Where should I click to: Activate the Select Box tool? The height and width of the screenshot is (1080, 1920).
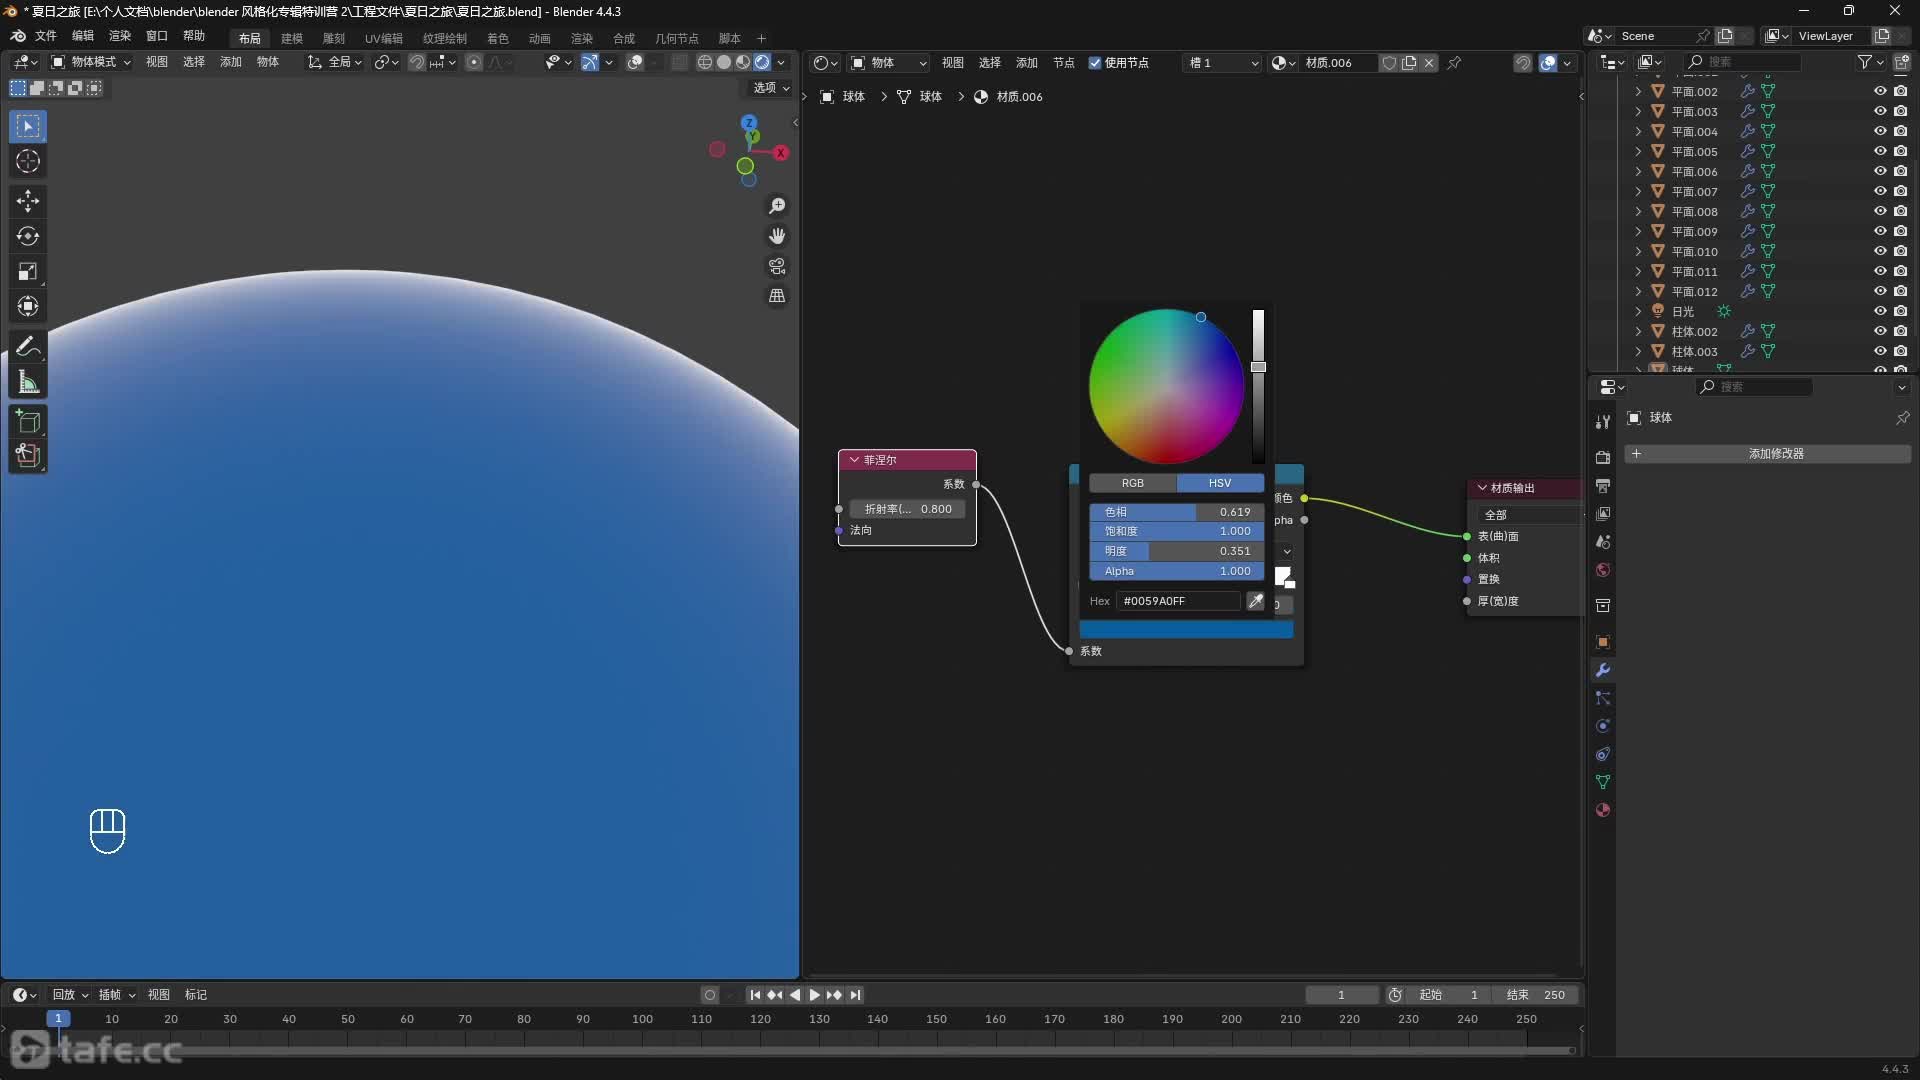(x=28, y=126)
